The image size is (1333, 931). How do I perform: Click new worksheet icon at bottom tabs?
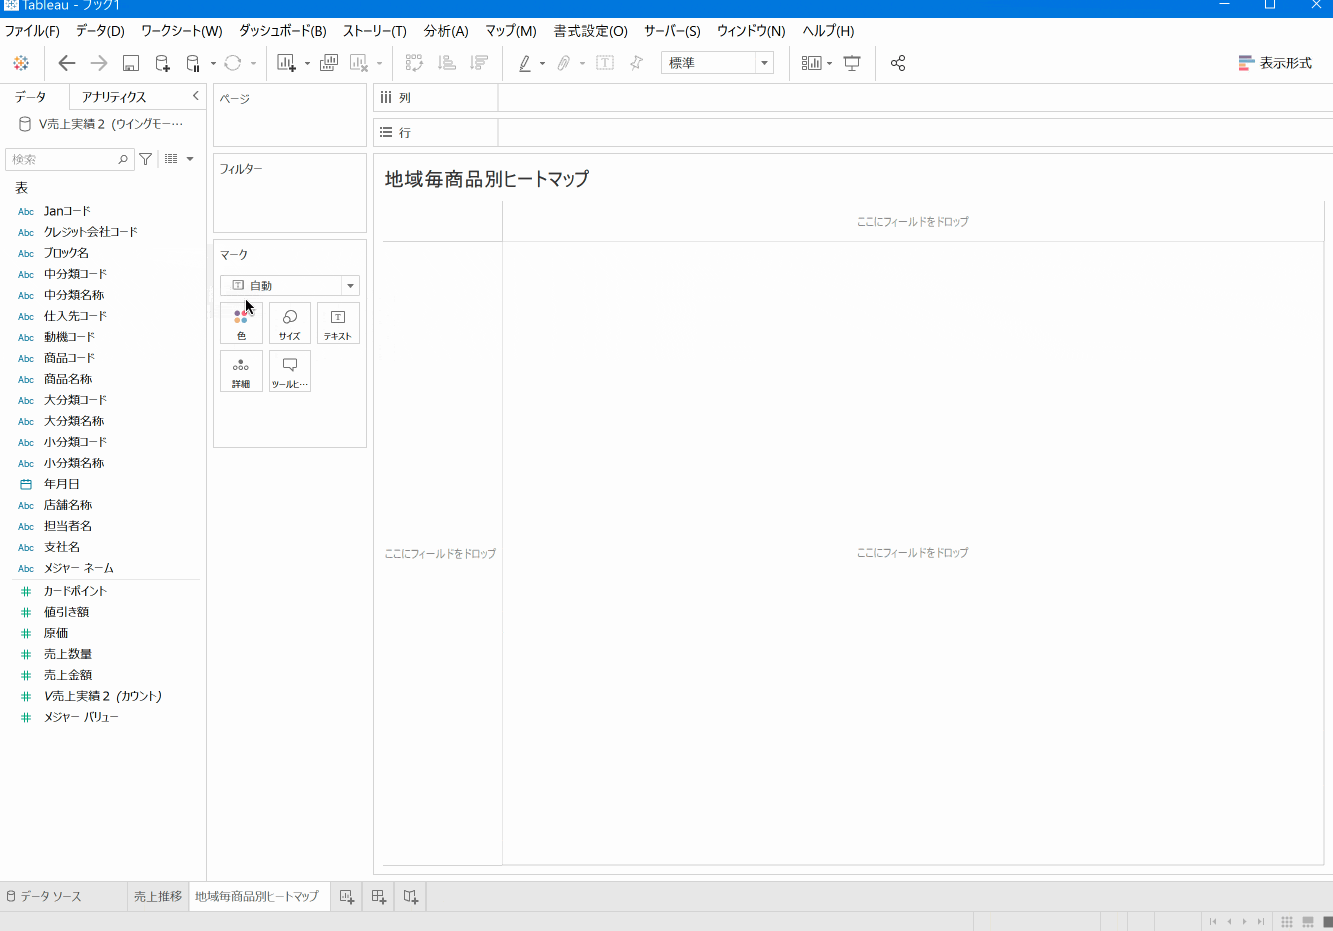pyautogui.click(x=346, y=896)
